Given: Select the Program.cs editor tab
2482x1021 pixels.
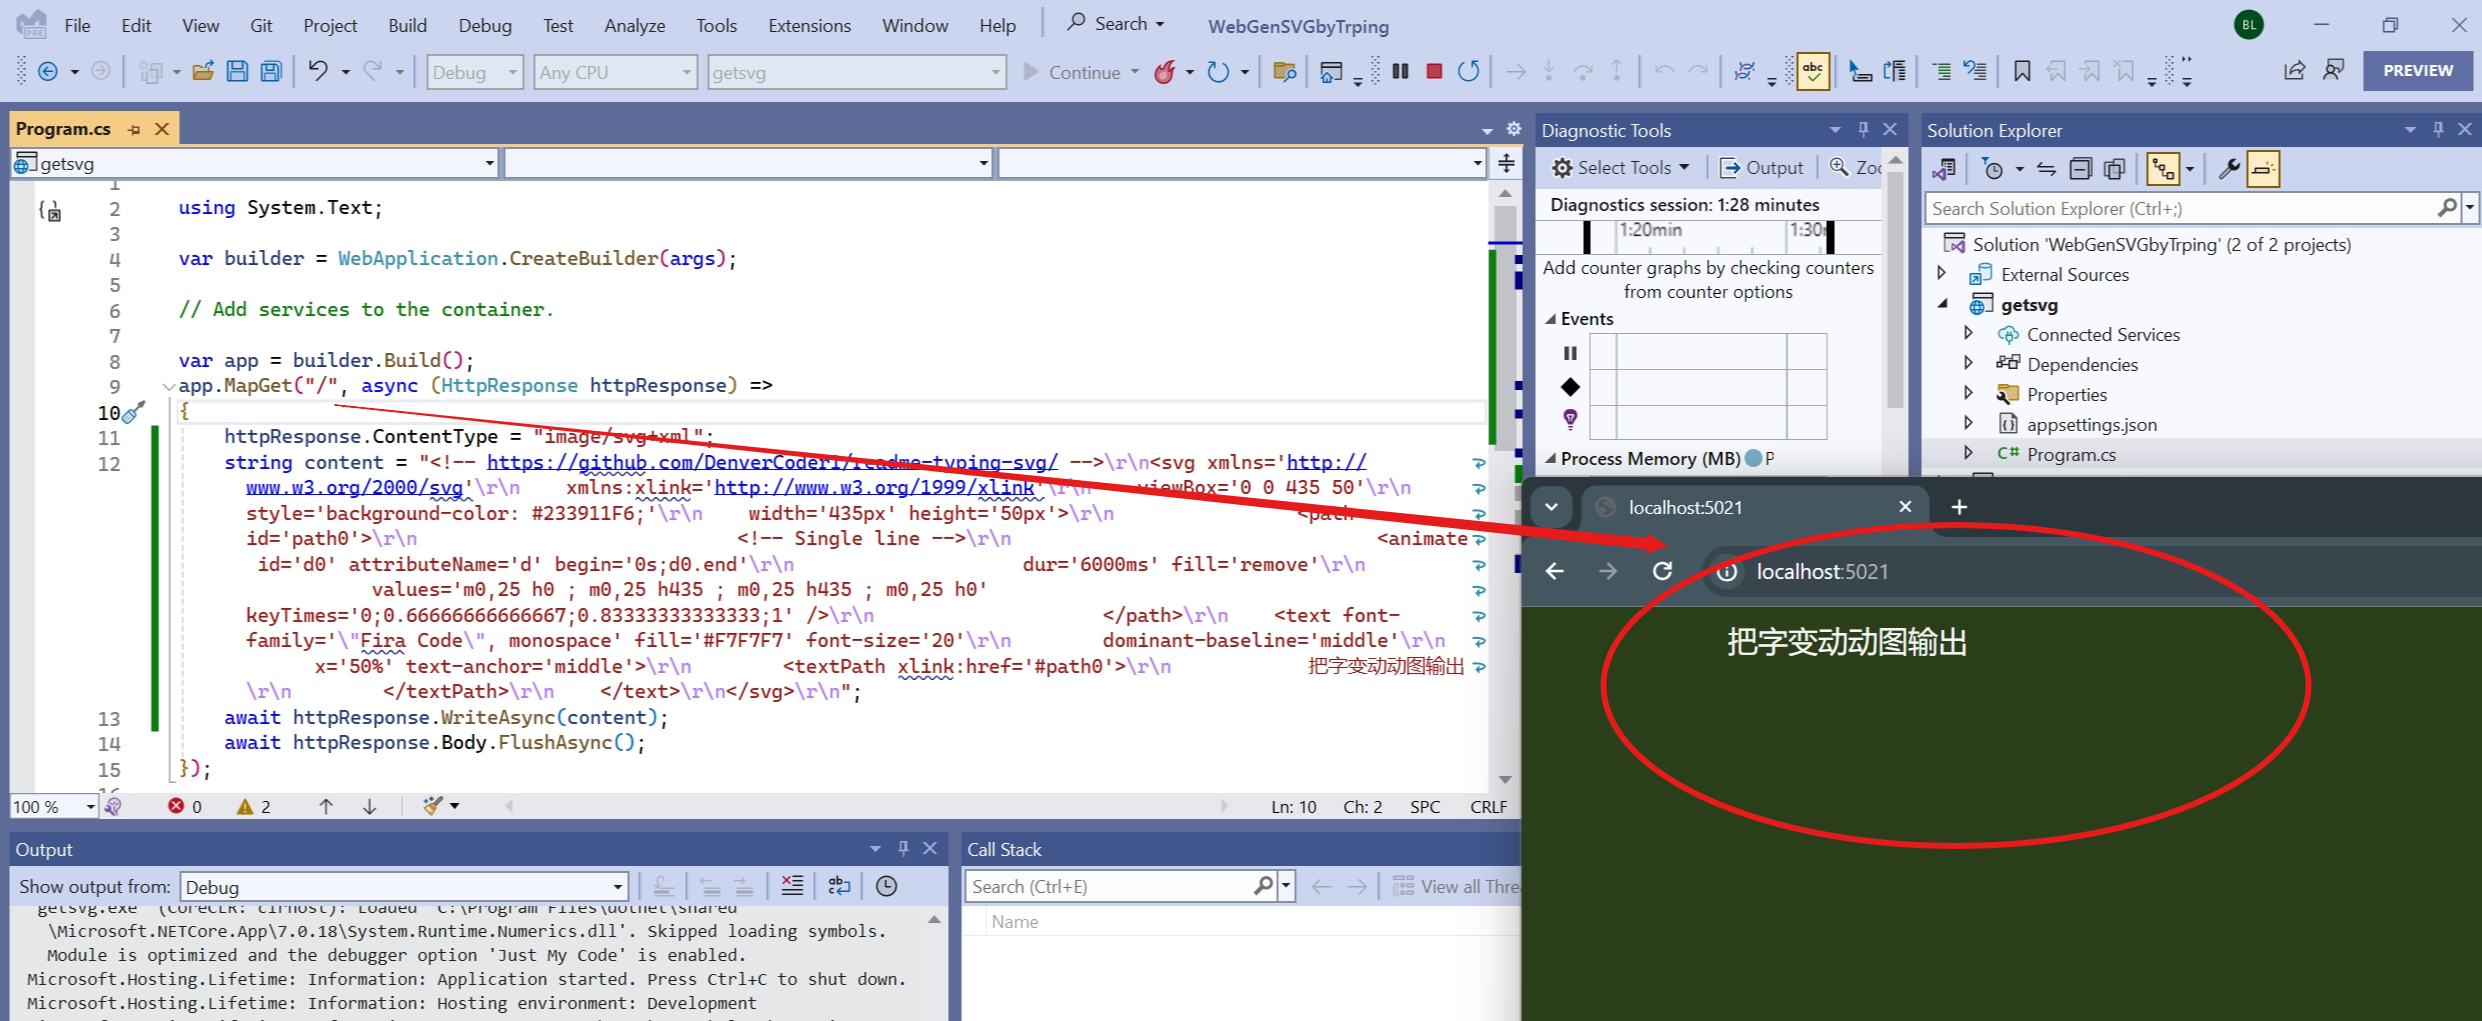Looking at the screenshot, I should point(64,129).
